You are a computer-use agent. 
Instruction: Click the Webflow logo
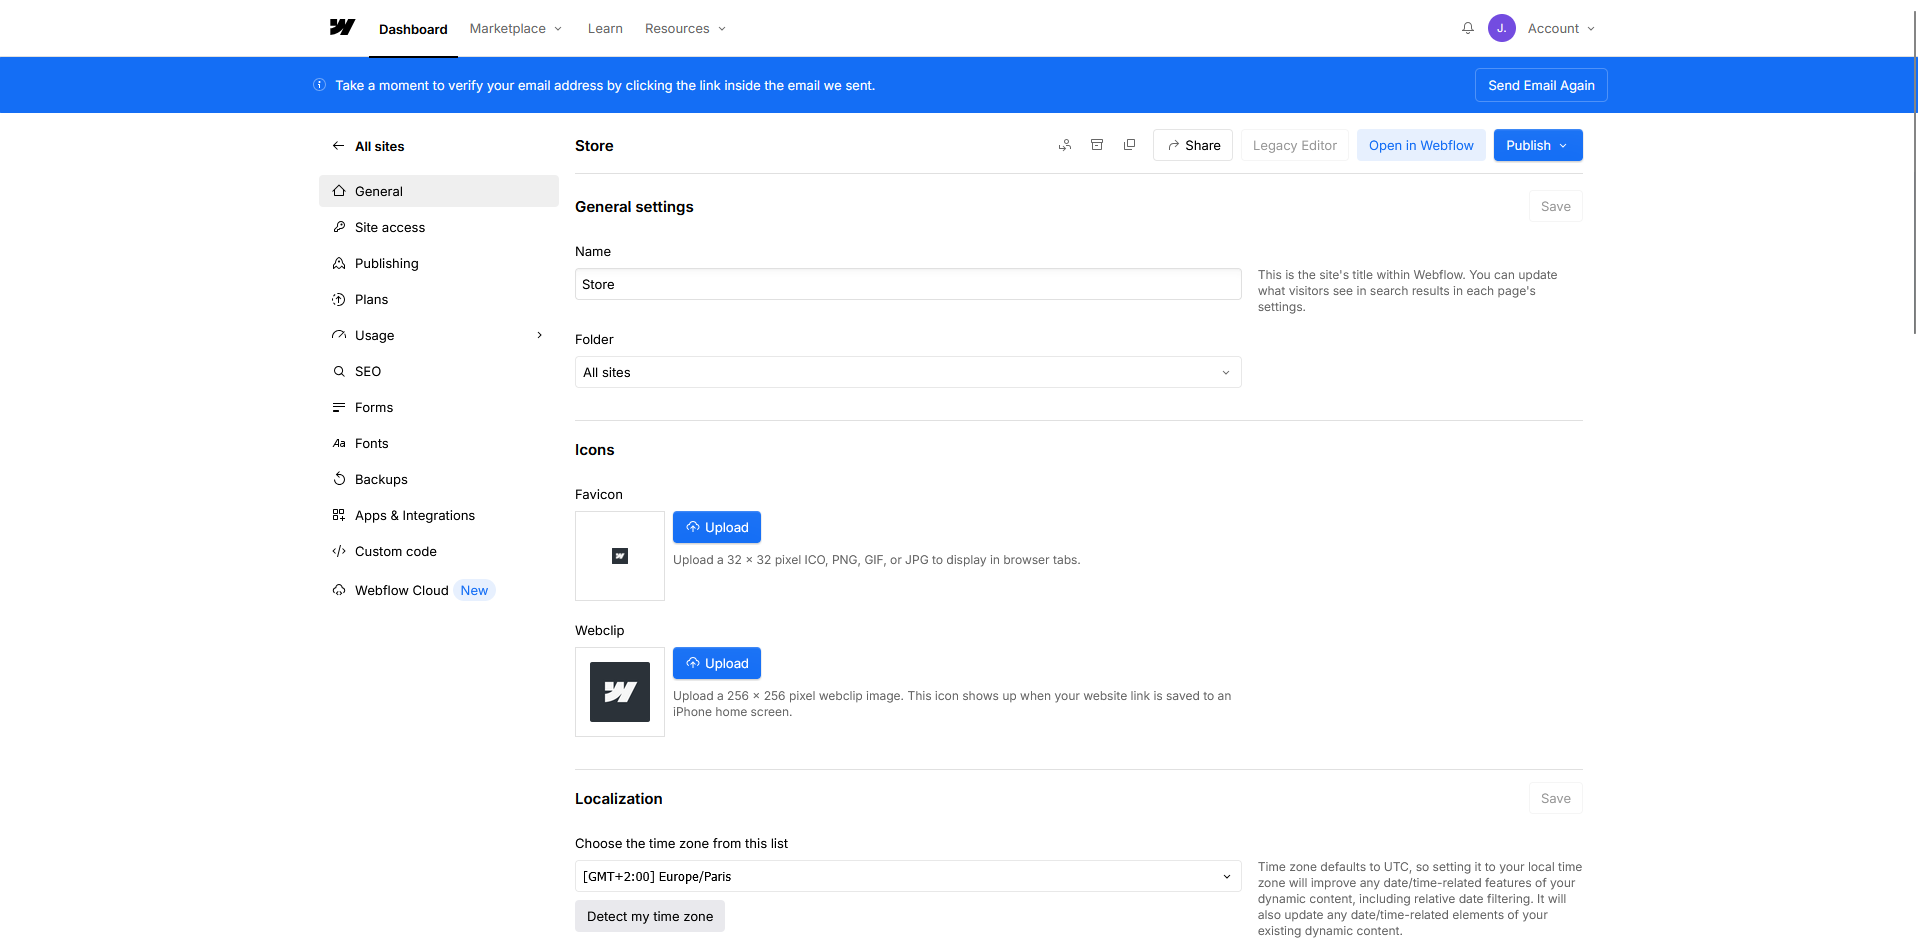coord(341,28)
